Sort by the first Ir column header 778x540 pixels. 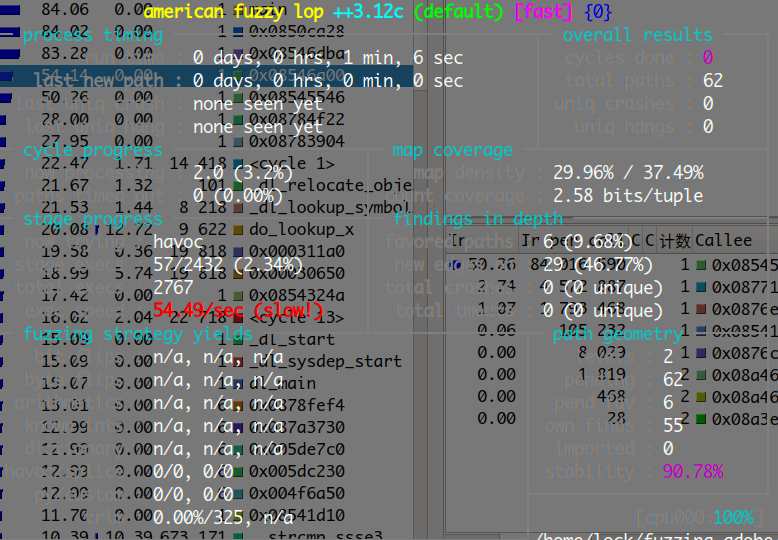tap(483, 240)
